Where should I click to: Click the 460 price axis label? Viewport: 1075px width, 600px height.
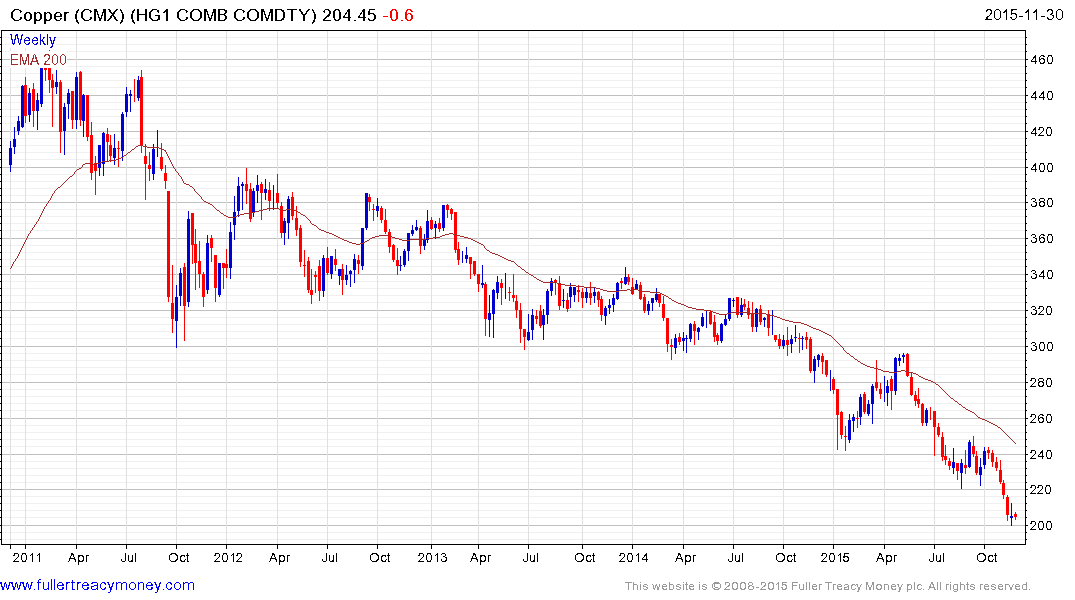point(1041,60)
